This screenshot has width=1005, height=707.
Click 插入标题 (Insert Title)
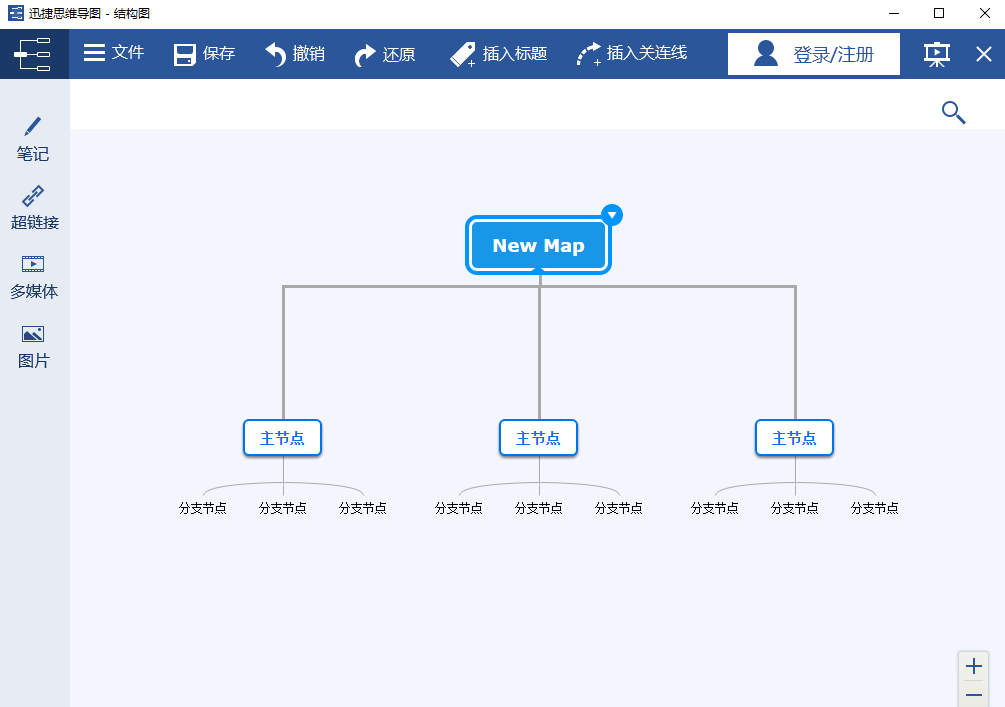click(x=498, y=53)
